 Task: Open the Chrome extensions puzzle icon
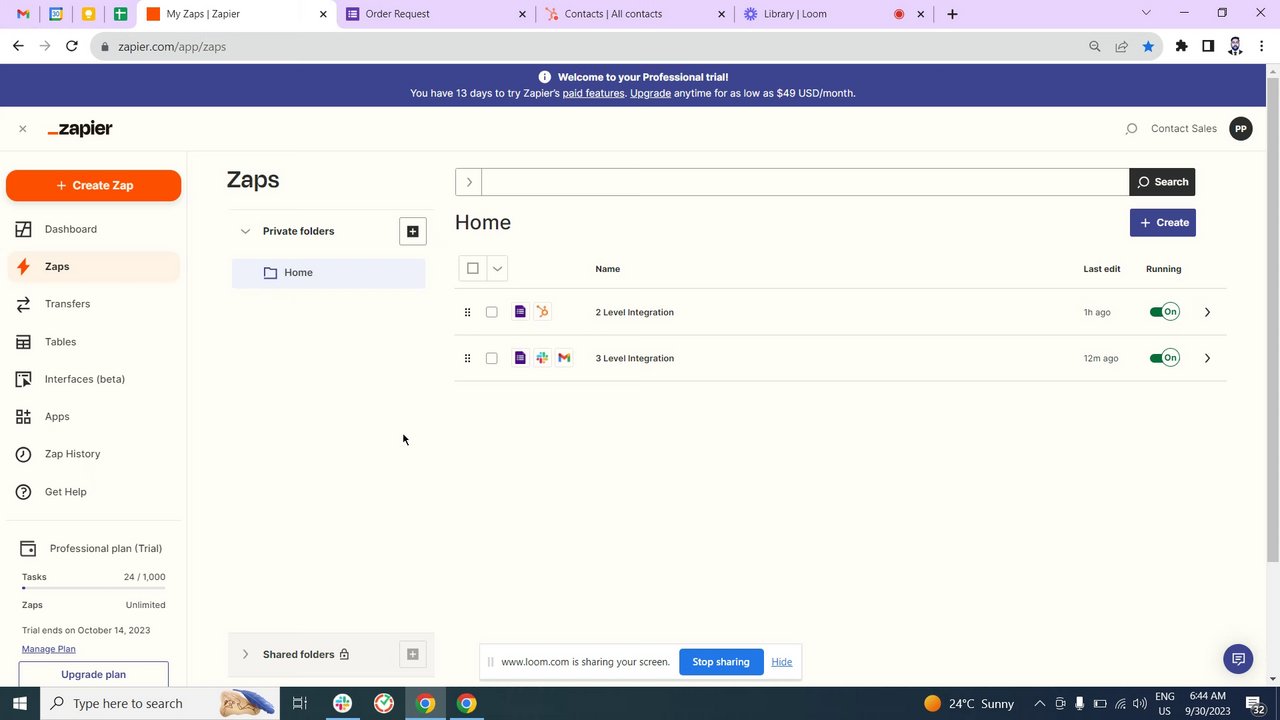(1181, 46)
